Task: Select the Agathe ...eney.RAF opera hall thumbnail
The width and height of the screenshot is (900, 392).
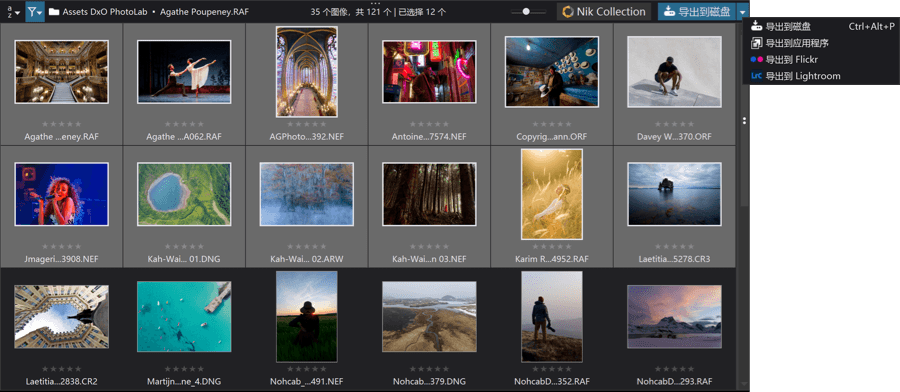Action: (61, 72)
